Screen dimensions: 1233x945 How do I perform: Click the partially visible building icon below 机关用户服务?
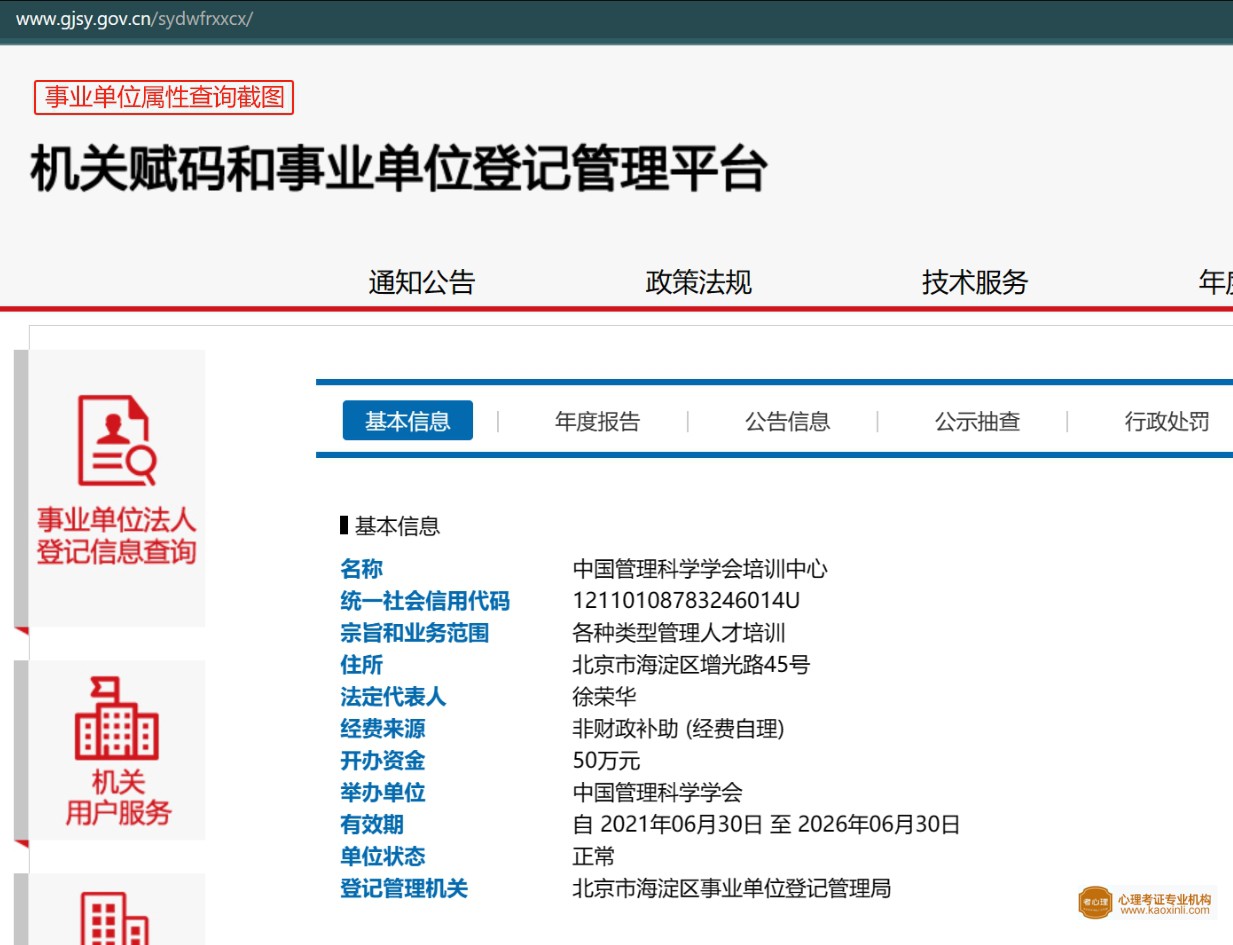(116, 918)
